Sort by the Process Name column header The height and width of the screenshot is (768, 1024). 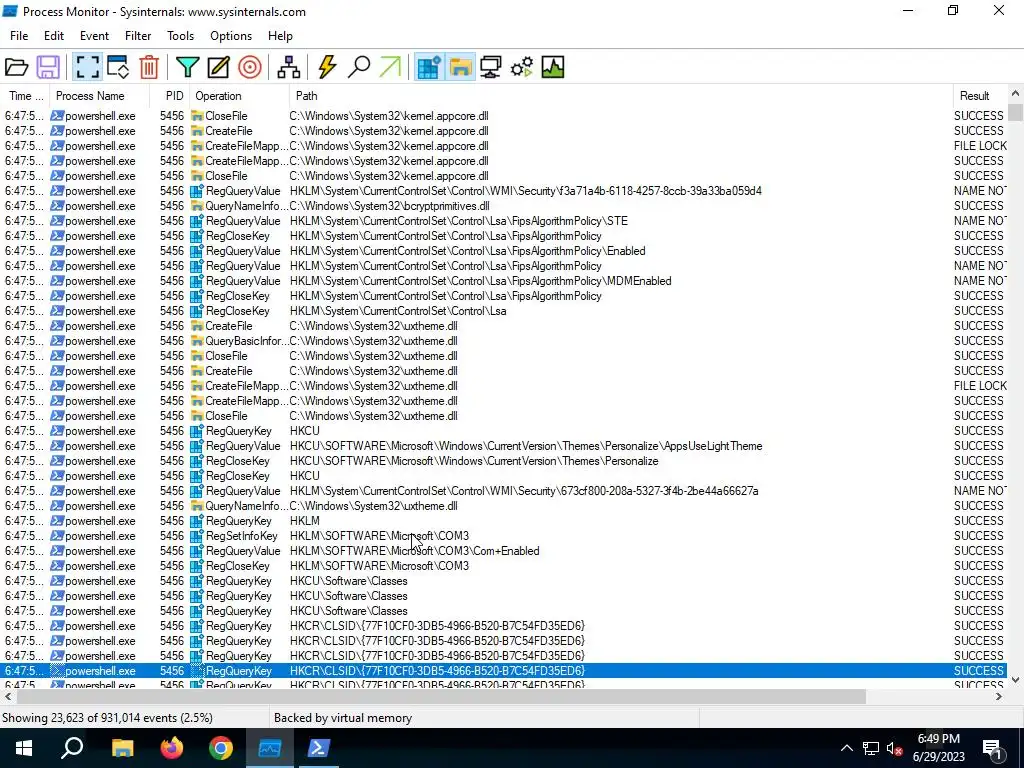99,96
